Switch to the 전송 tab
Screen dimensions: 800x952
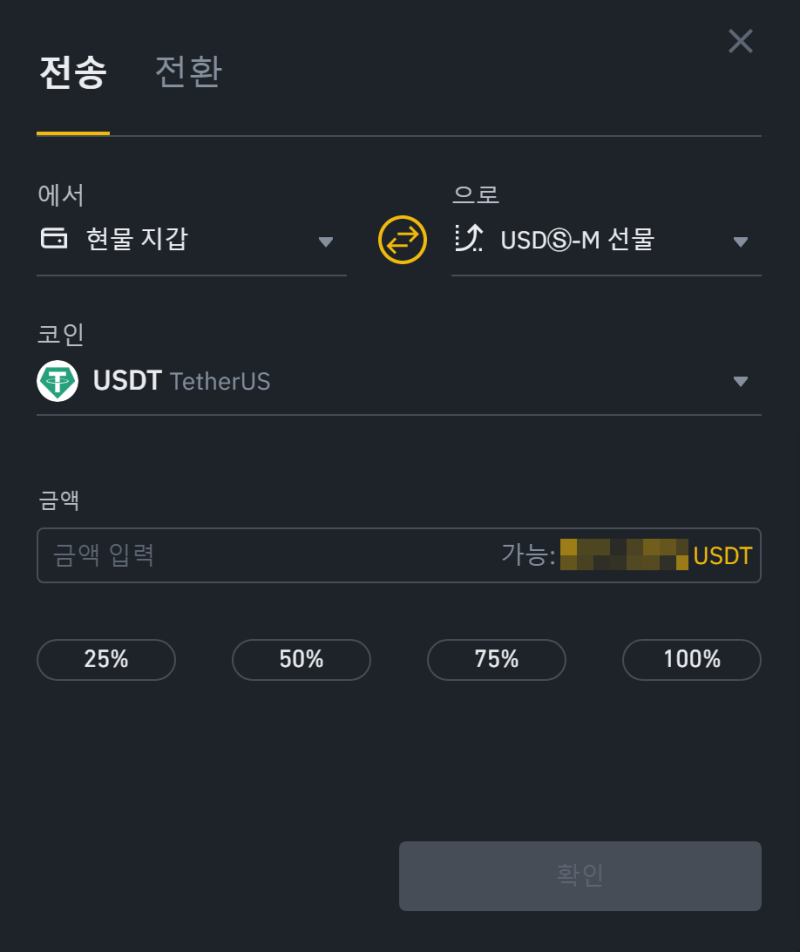73,73
